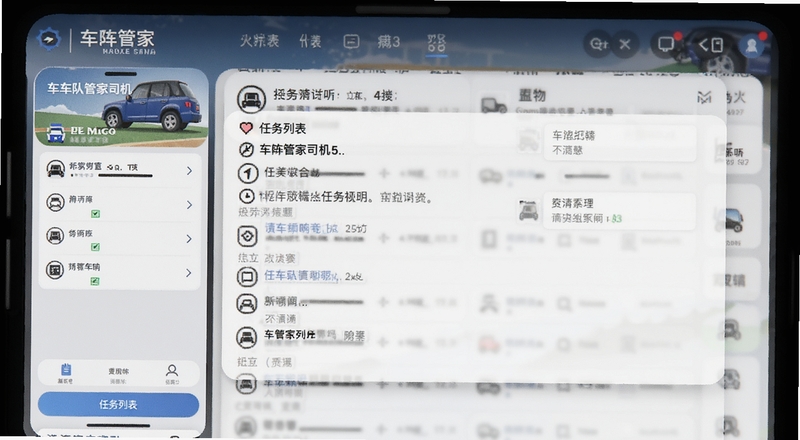
Task: Open the chat bubble icon in top navigation
Action: (351, 42)
